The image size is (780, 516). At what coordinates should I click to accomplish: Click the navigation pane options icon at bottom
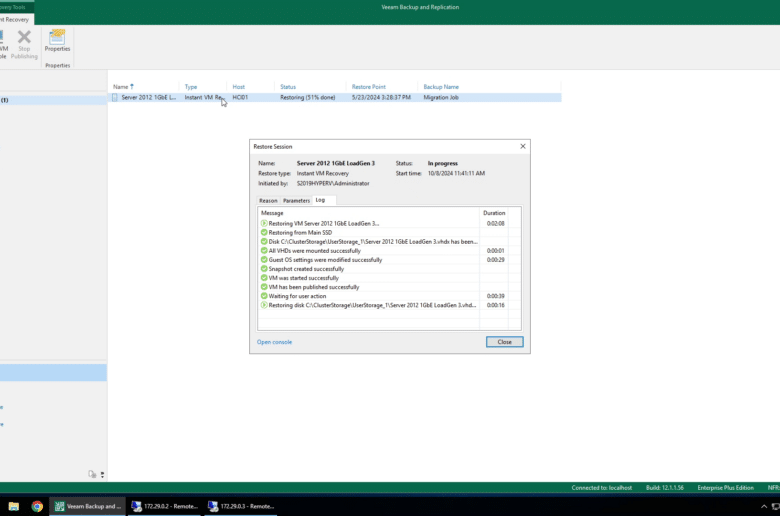92,474
